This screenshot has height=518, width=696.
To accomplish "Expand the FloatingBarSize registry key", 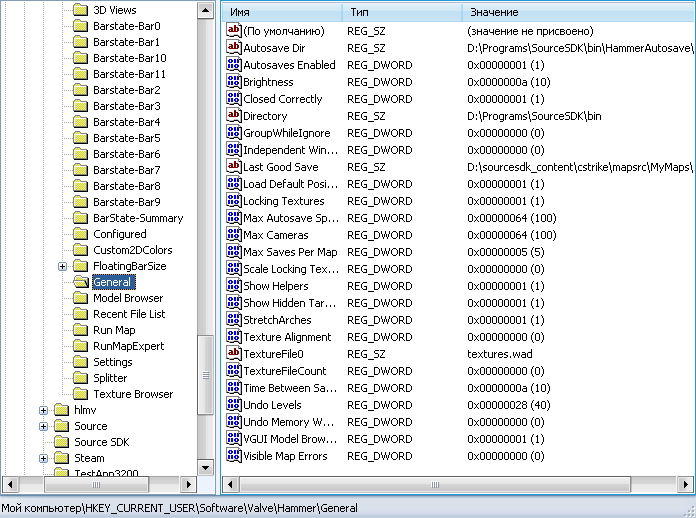I will point(63,266).
